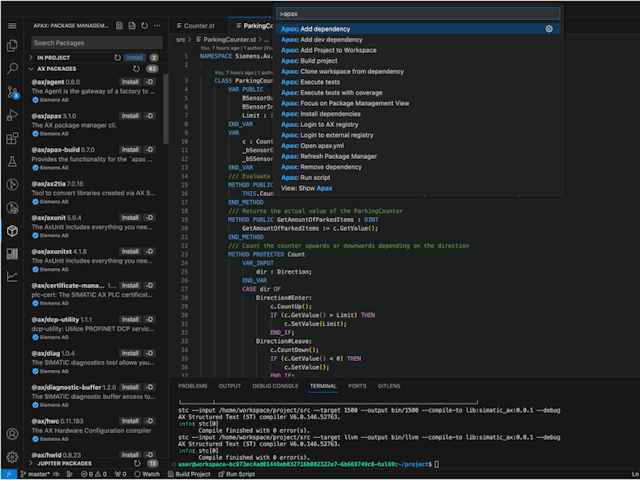Open the Apax package cube view
This screenshot has height=480, width=640.
pyautogui.click(x=12, y=231)
